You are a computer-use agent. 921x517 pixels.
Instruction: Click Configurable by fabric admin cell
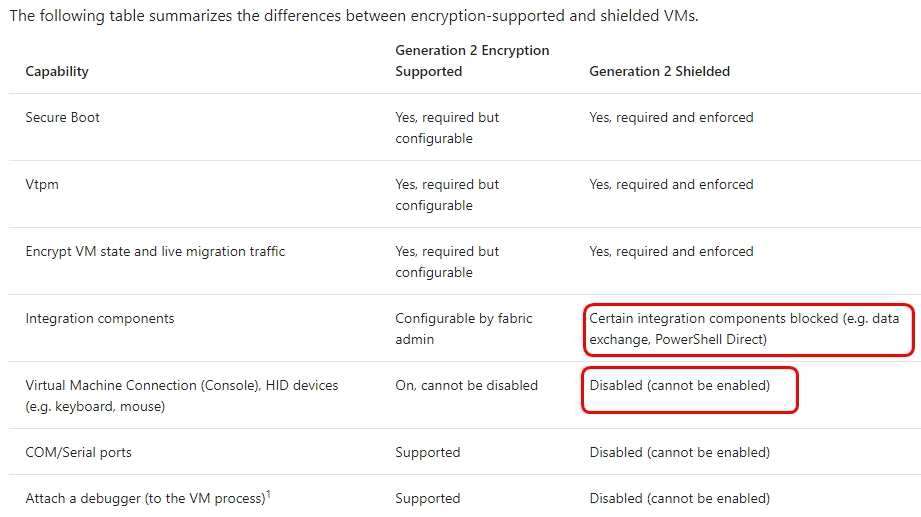coord(463,328)
